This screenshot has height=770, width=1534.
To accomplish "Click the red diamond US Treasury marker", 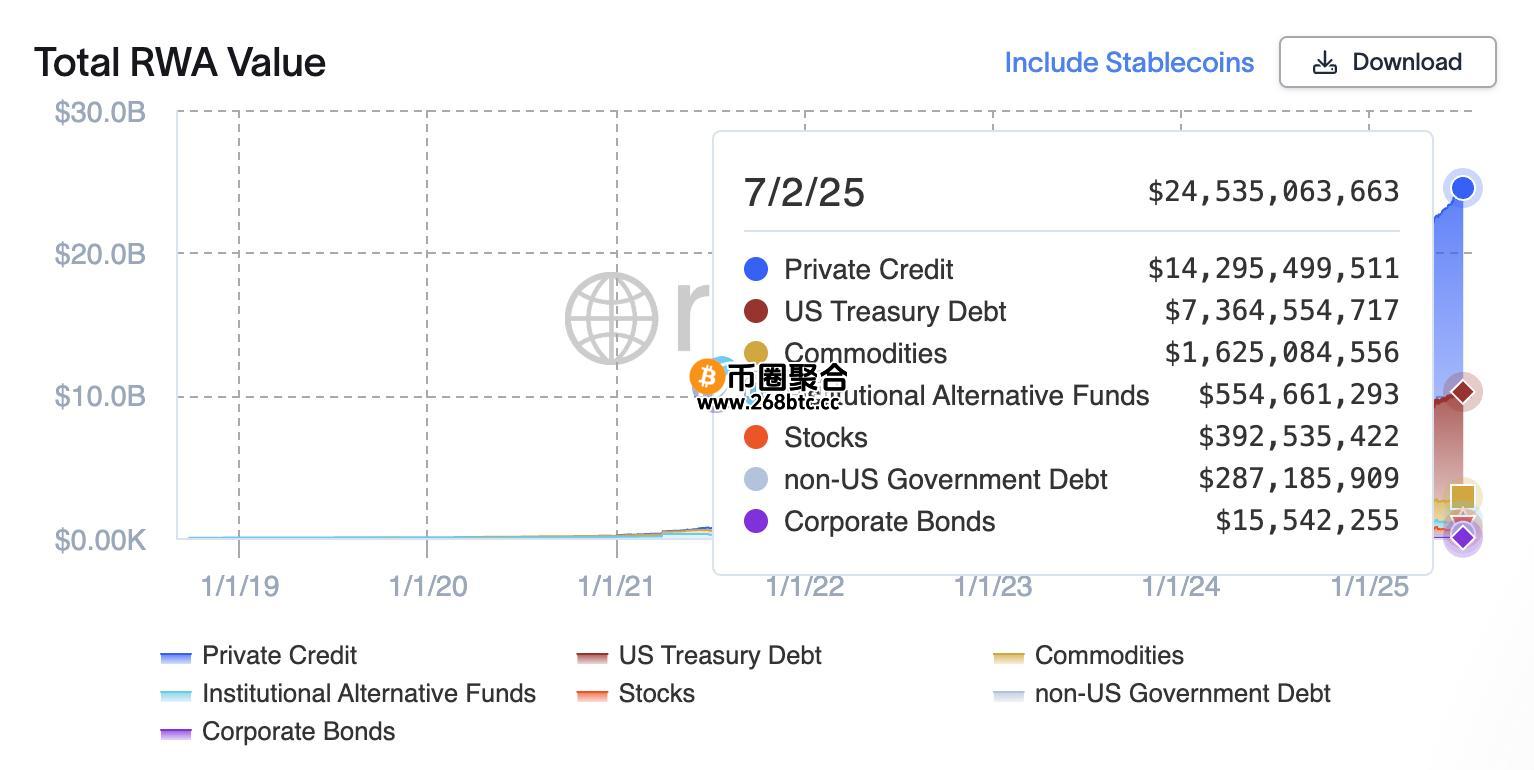I will (x=1463, y=392).
